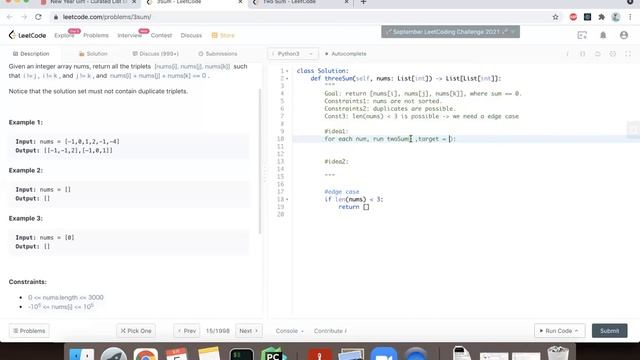Open PyCharm from the Dock
This screenshot has height=360, width=640.
[x=273, y=354]
